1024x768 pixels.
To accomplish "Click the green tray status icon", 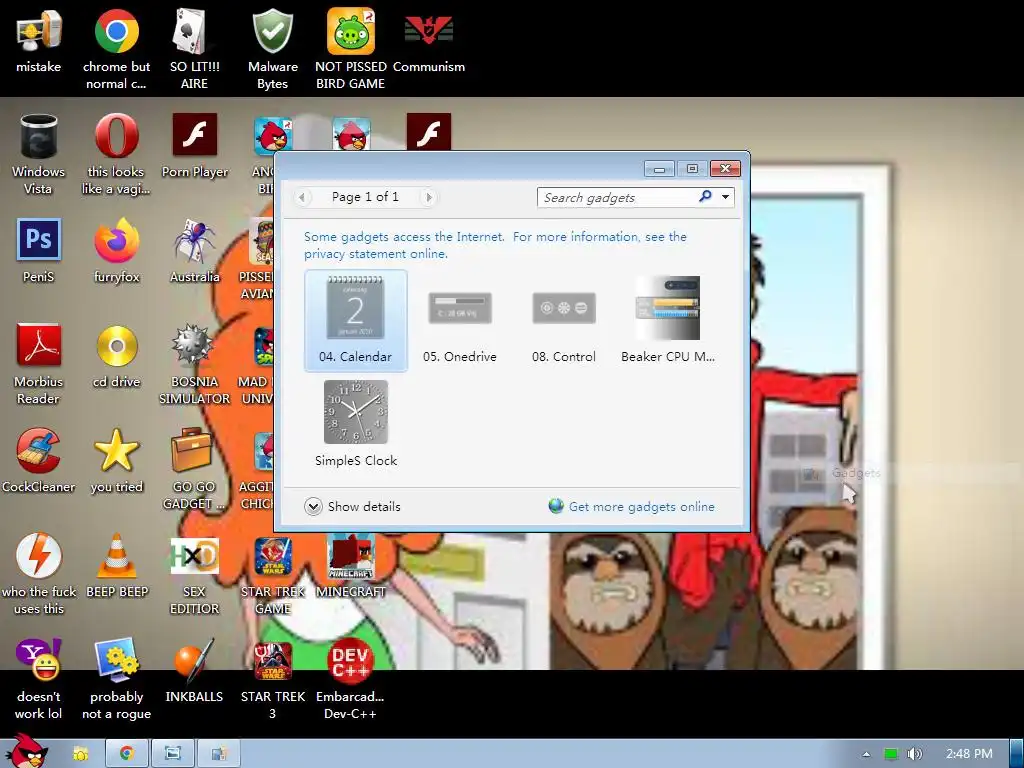I will click(891, 754).
